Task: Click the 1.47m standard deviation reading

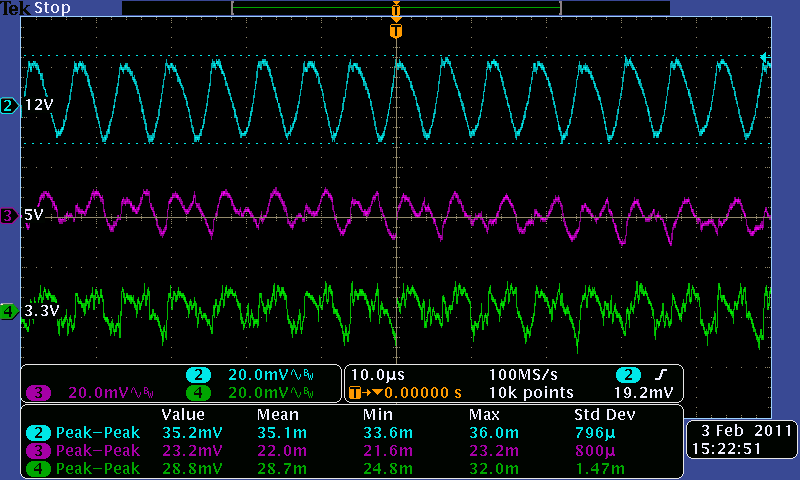Action: (599, 469)
